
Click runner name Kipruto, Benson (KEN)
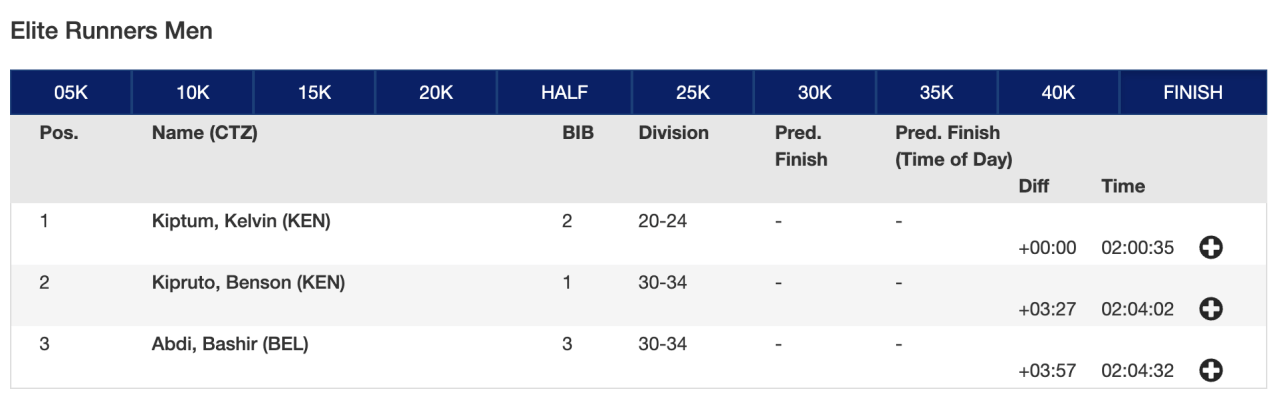[248, 283]
